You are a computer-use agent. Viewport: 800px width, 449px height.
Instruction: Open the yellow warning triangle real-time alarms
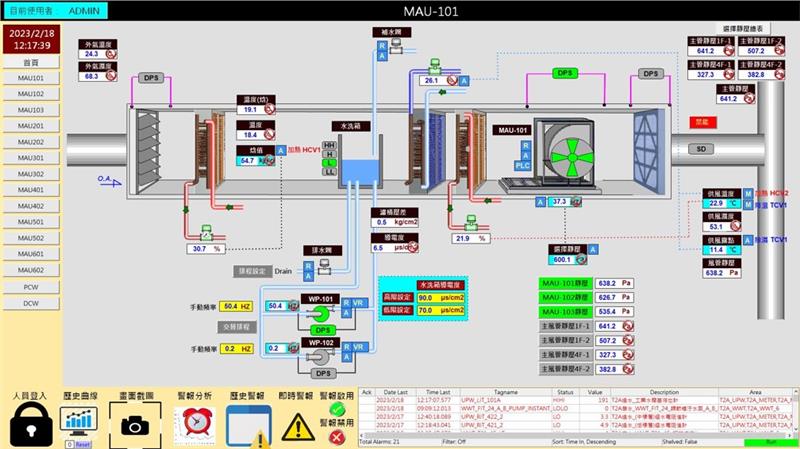298,426
